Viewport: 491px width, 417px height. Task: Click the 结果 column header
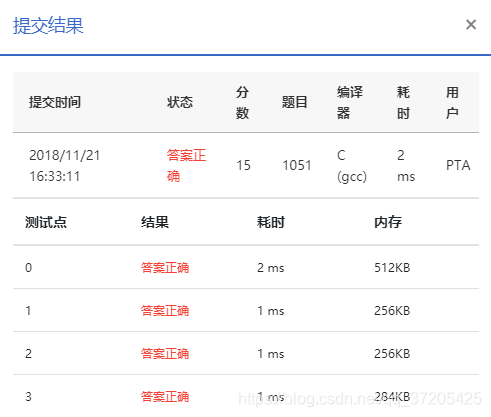click(x=155, y=222)
